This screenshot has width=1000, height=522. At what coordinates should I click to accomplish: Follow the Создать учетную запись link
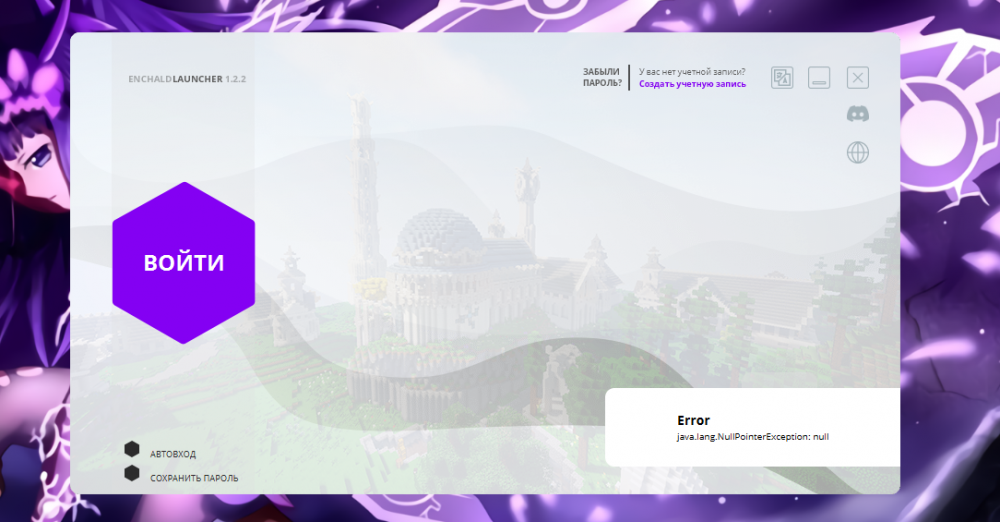pos(693,84)
